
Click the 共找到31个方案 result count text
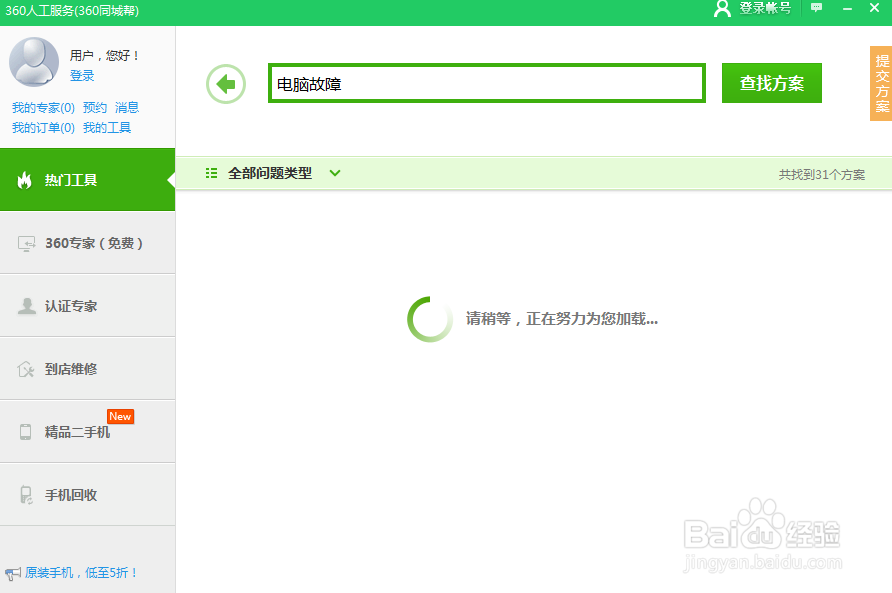point(821,175)
